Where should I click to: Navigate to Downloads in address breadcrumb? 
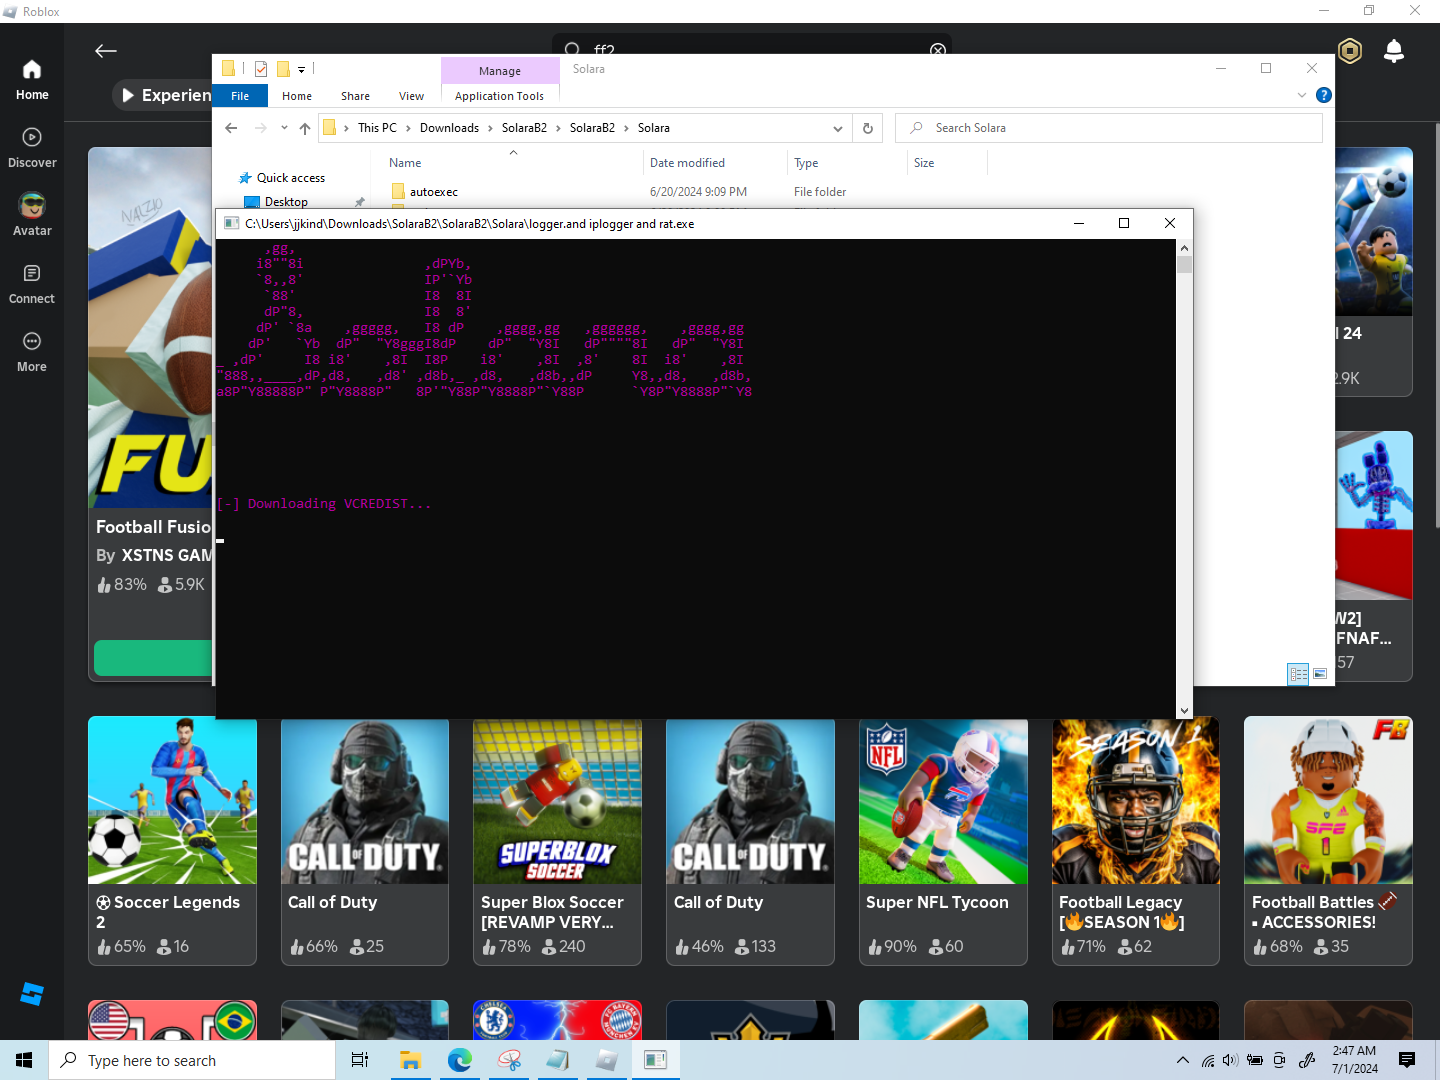[449, 128]
